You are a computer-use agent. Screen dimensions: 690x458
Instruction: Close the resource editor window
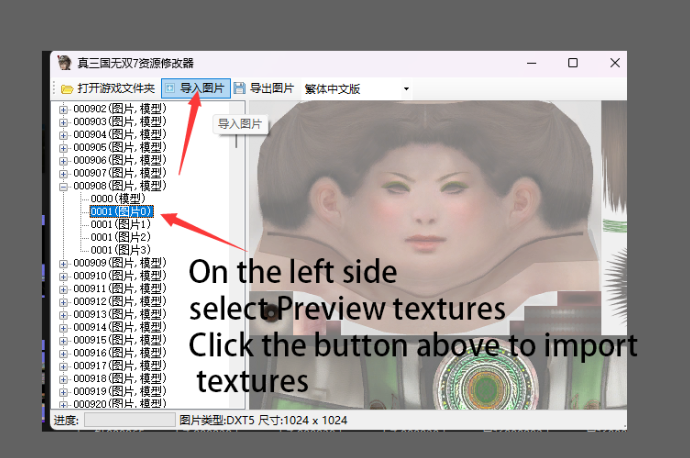click(615, 63)
